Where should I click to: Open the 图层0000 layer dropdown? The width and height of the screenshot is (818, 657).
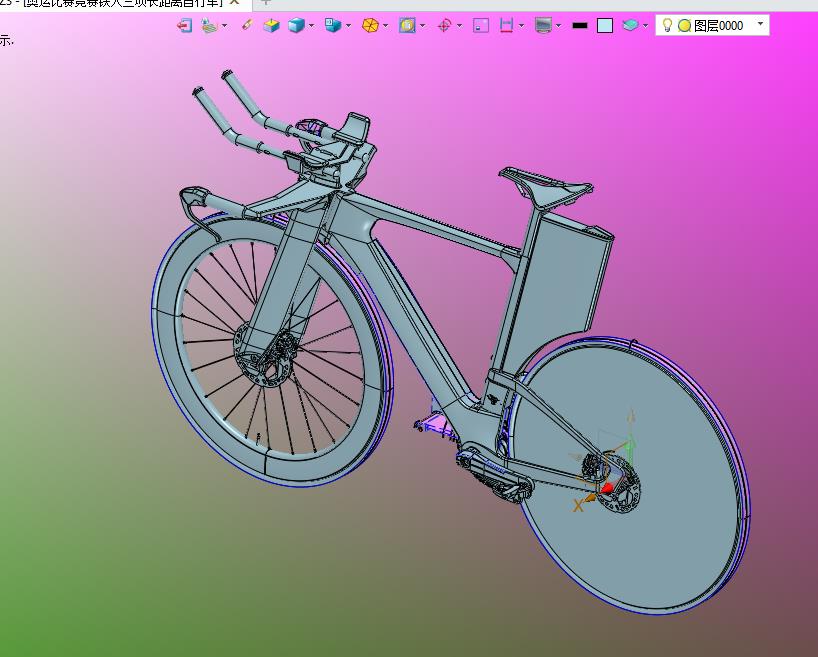tap(760, 24)
